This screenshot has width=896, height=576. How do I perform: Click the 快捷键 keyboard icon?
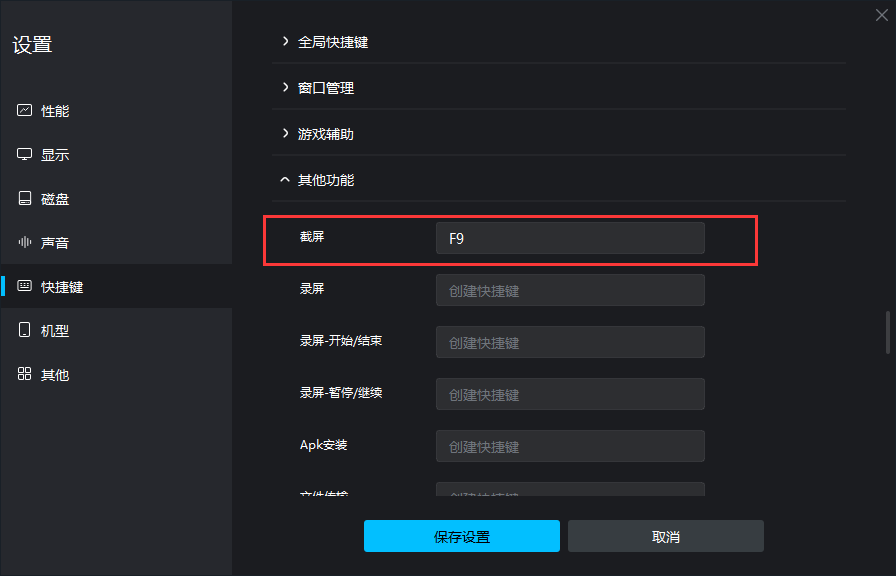coord(24,286)
